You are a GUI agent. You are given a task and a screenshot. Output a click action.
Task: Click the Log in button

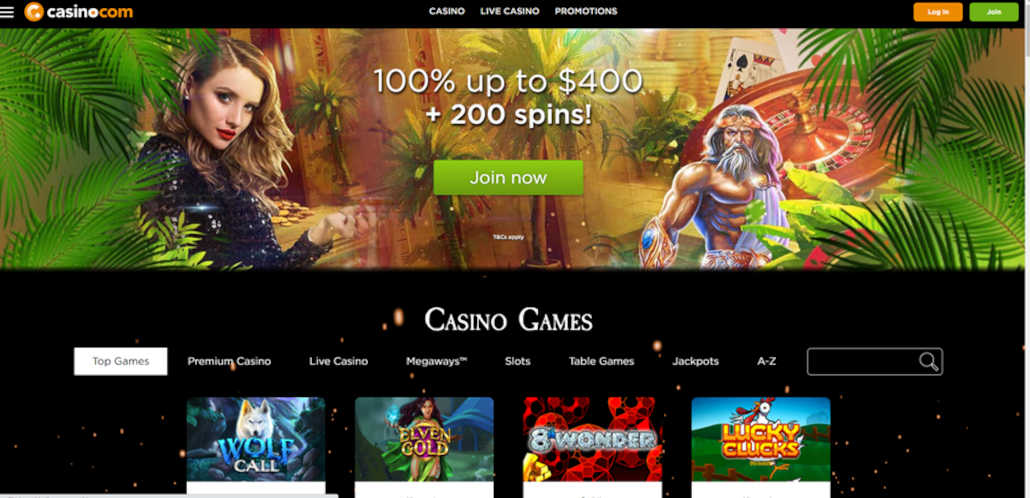[x=937, y=12]
